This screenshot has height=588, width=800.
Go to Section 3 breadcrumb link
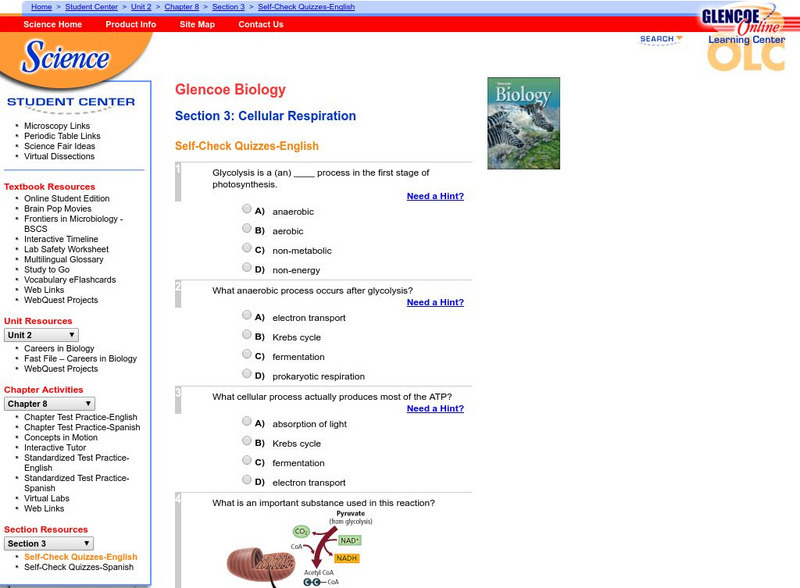point(229,7)
